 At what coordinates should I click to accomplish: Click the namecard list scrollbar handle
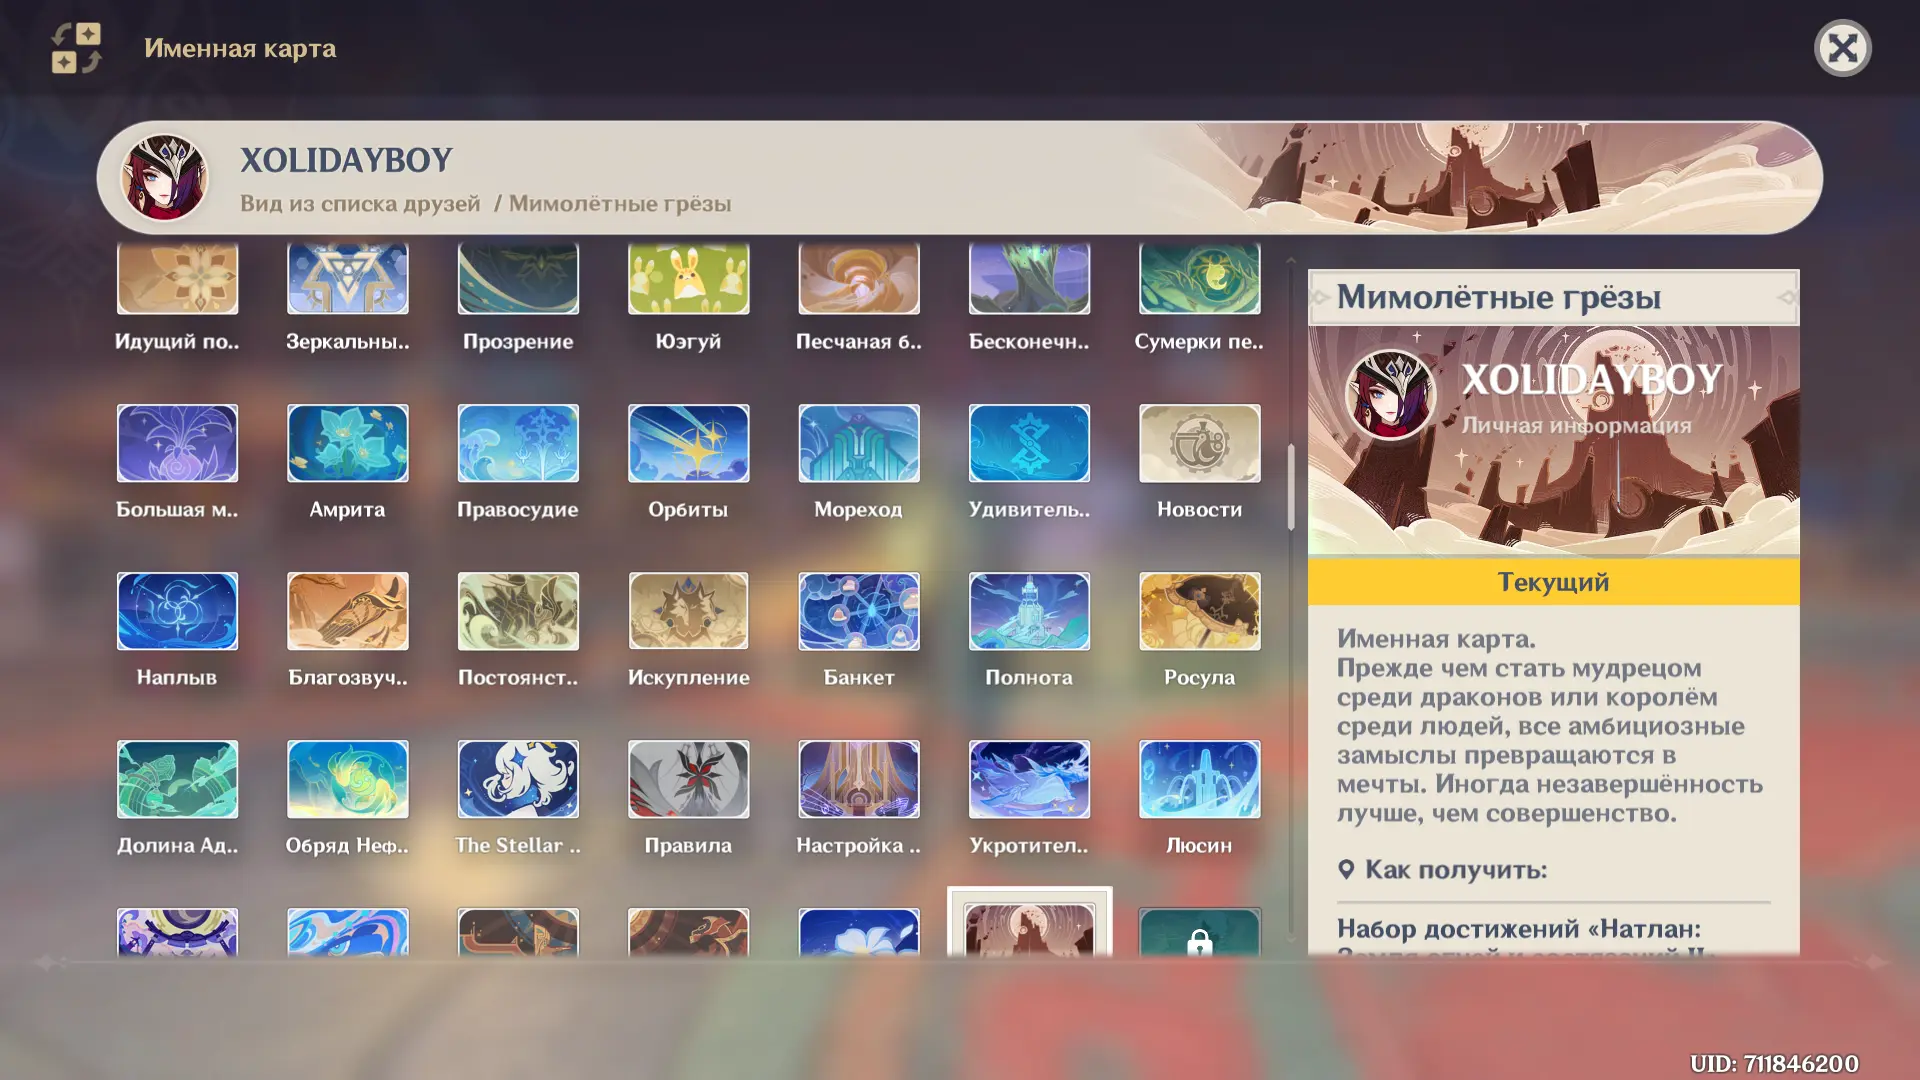click(x=1291, y=487)
